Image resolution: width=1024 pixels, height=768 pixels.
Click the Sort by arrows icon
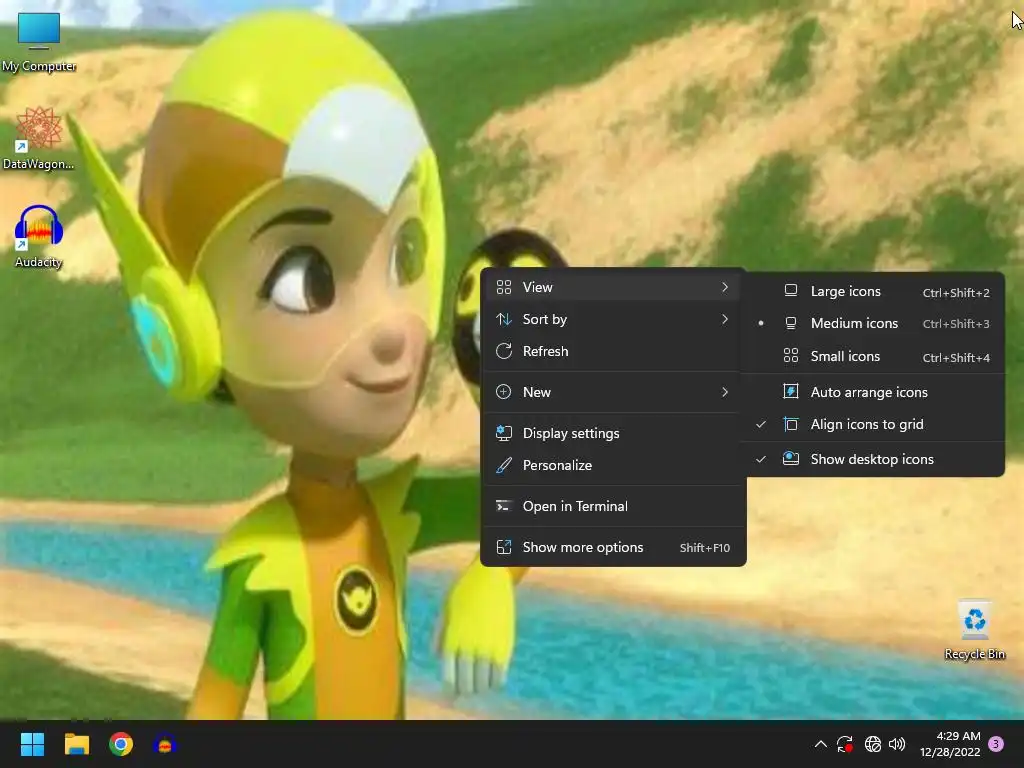[x=504, y=319]
